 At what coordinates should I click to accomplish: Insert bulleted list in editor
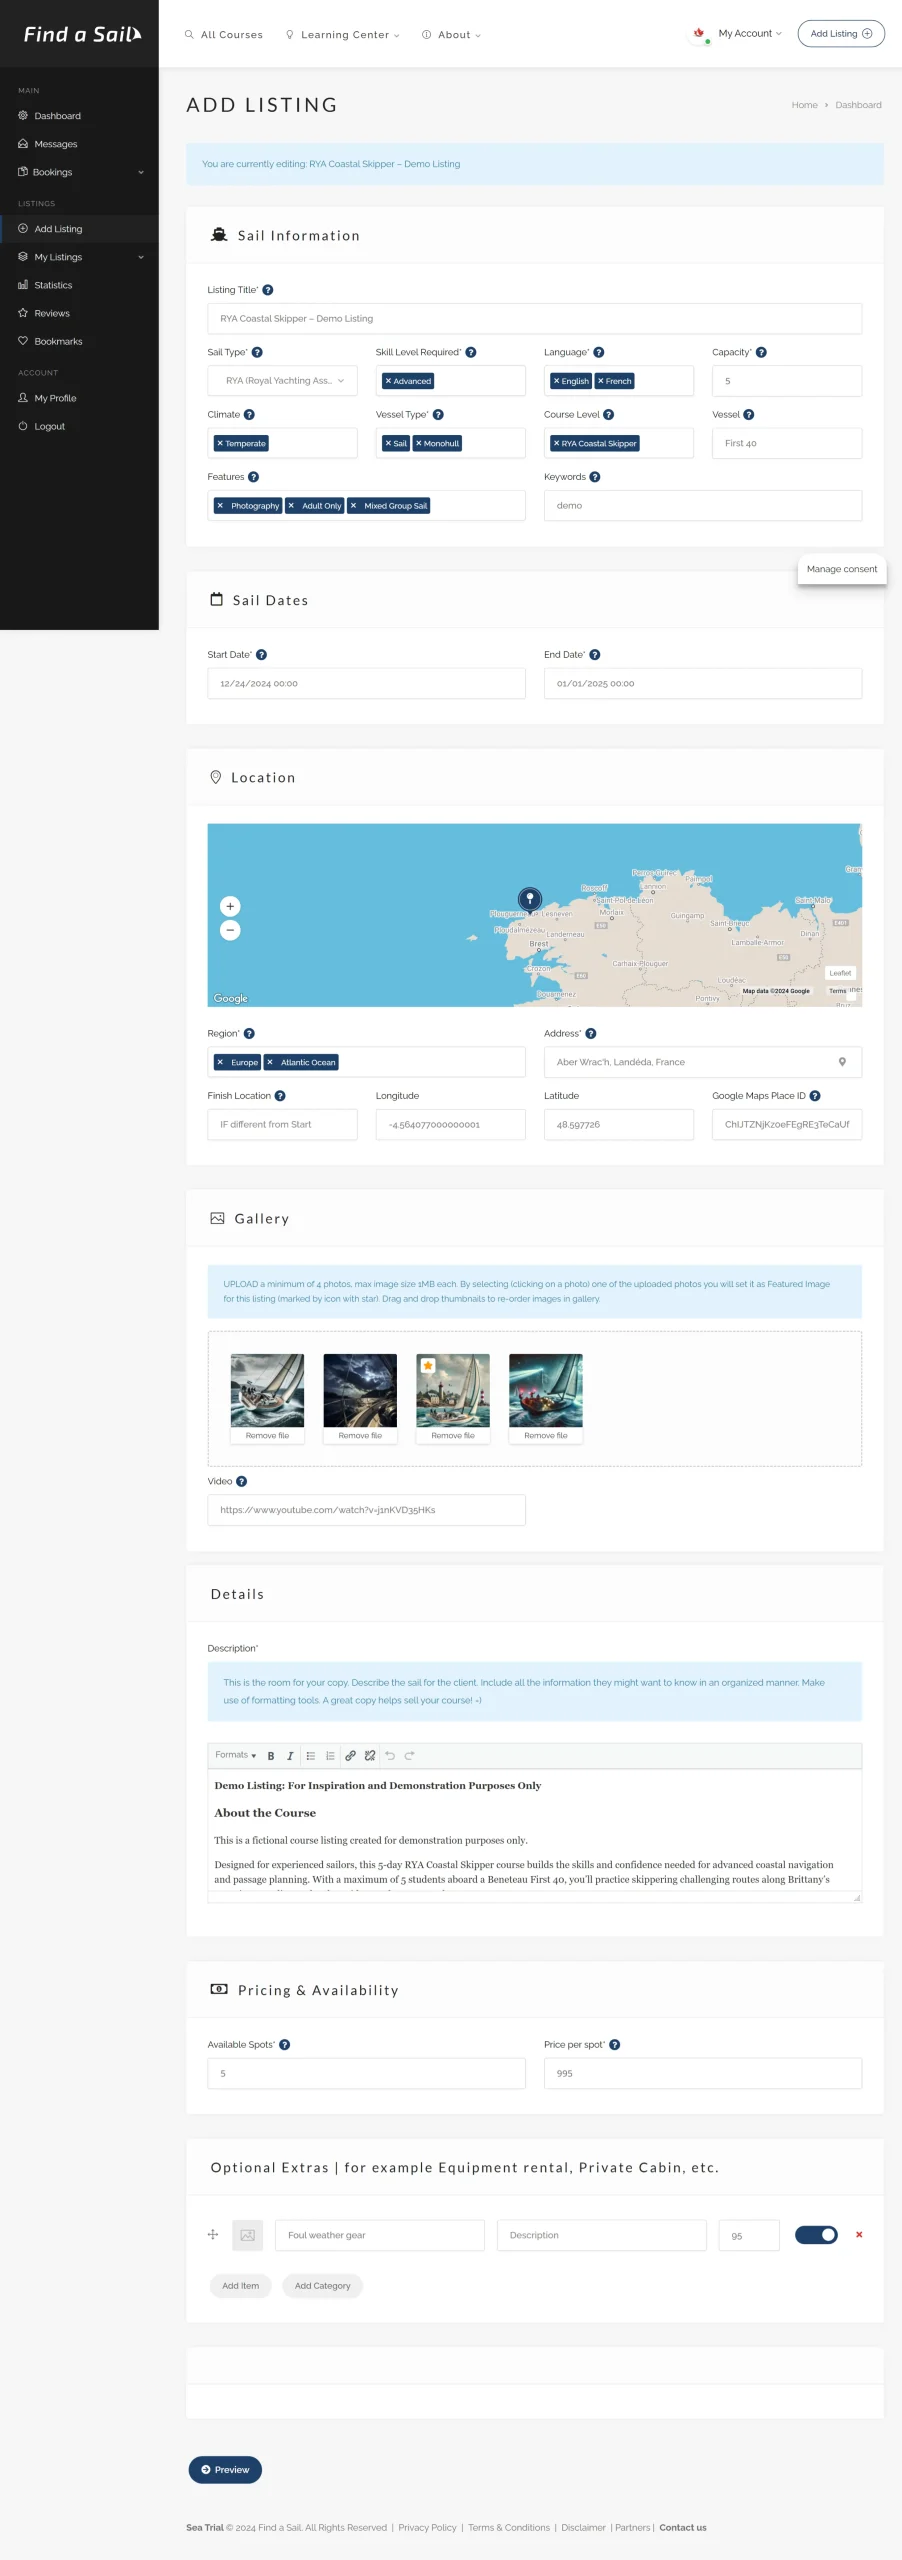point(311,1756)
